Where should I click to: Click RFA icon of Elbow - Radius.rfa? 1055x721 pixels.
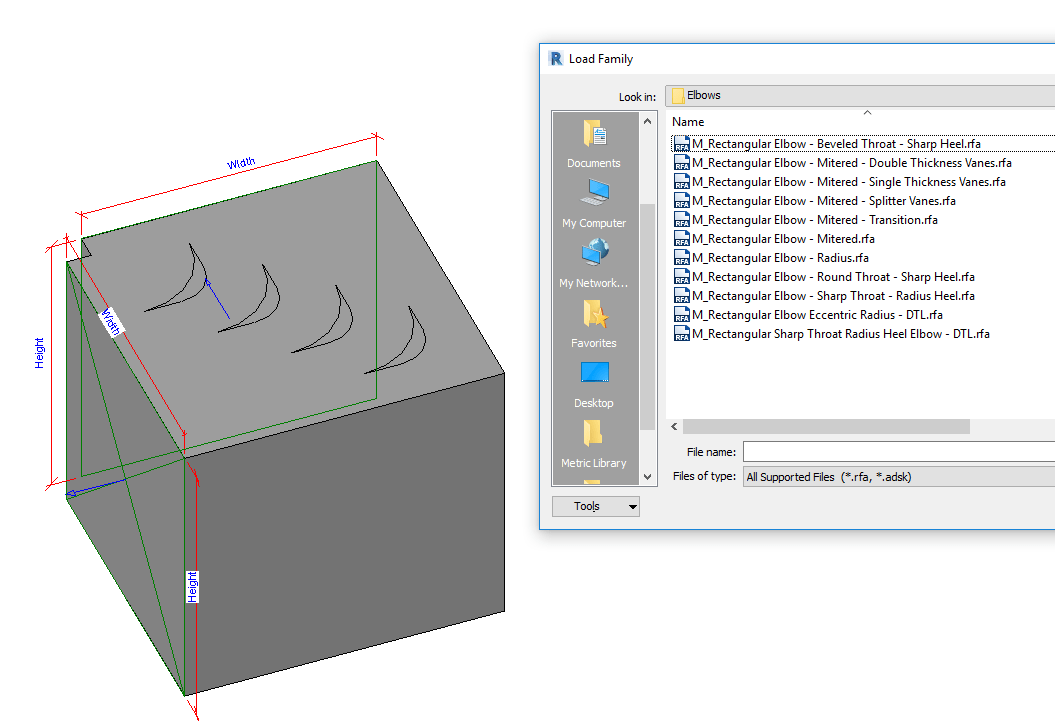point(682,258)
